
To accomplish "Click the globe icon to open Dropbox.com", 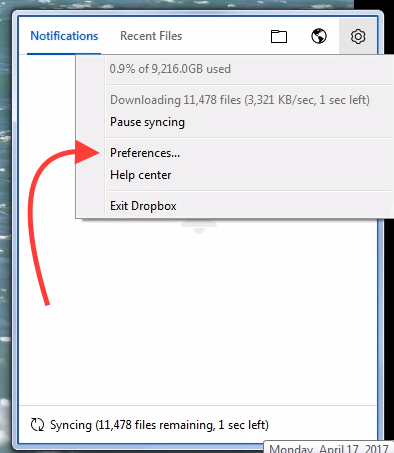I will pyautogui.click(x=319, y=36).
